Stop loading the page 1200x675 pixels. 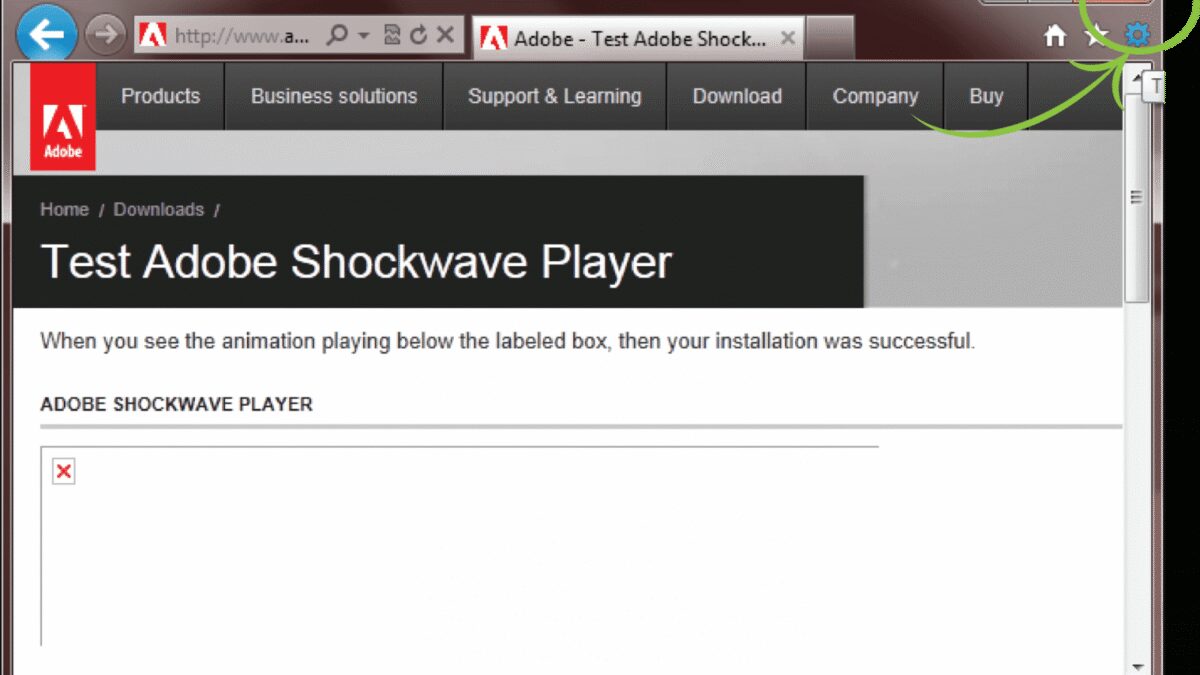[x=446, y=33]
